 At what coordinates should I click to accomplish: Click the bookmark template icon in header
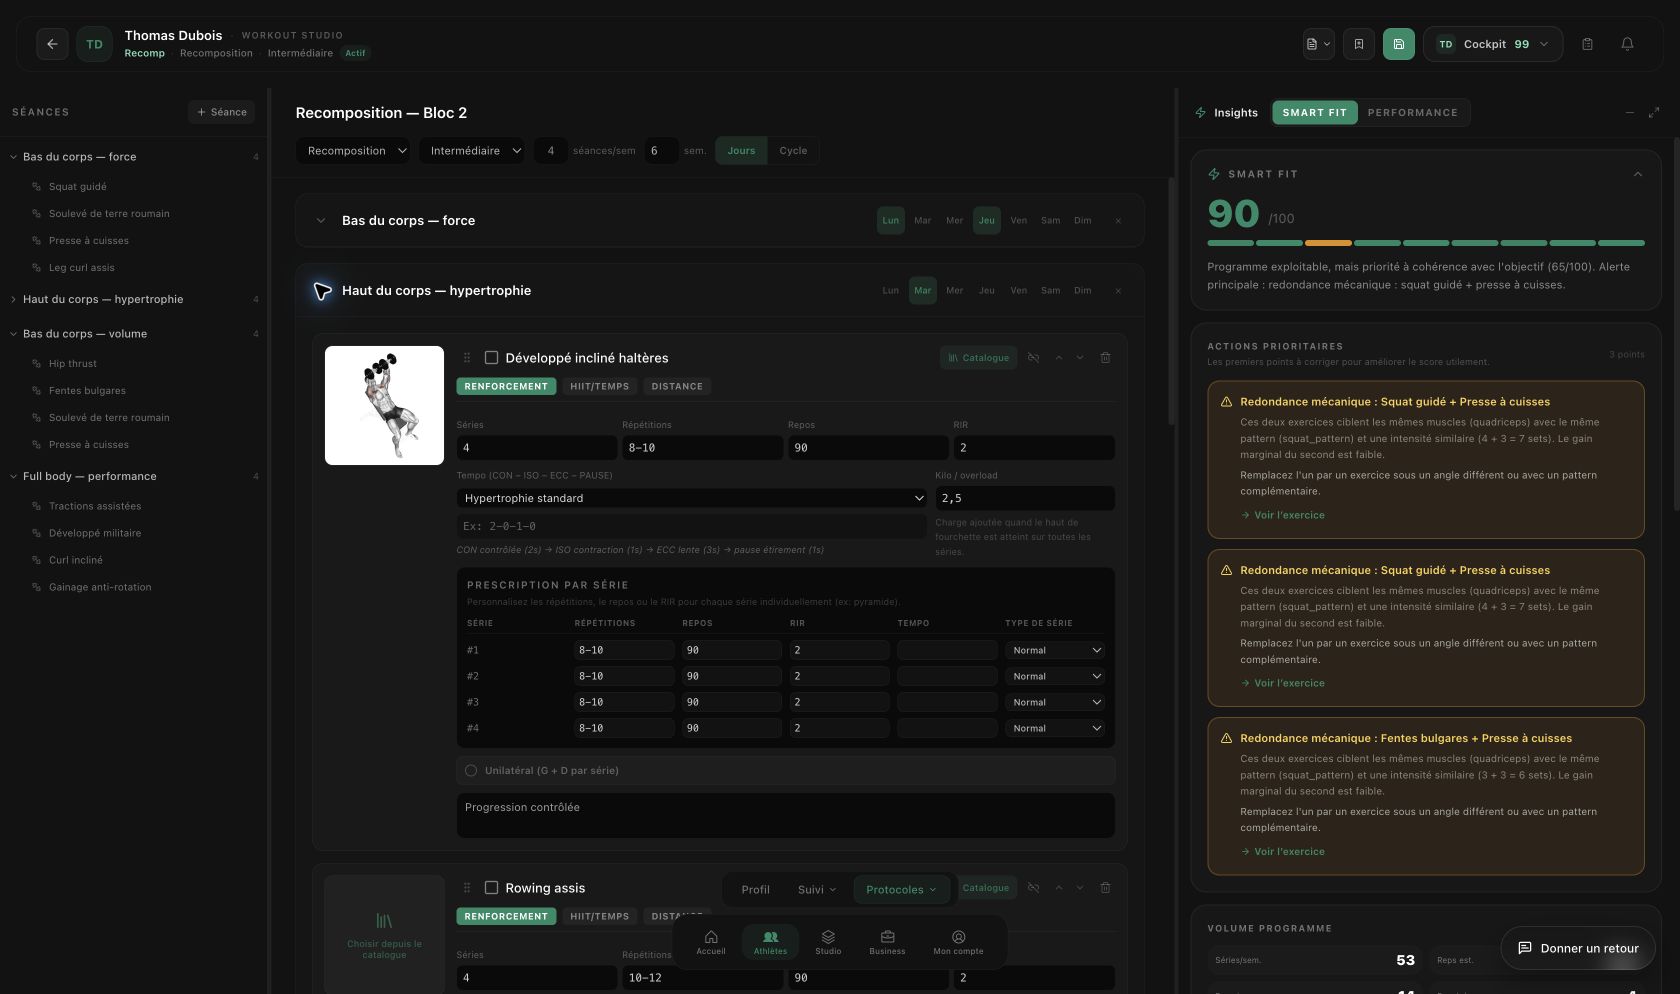1358,44
